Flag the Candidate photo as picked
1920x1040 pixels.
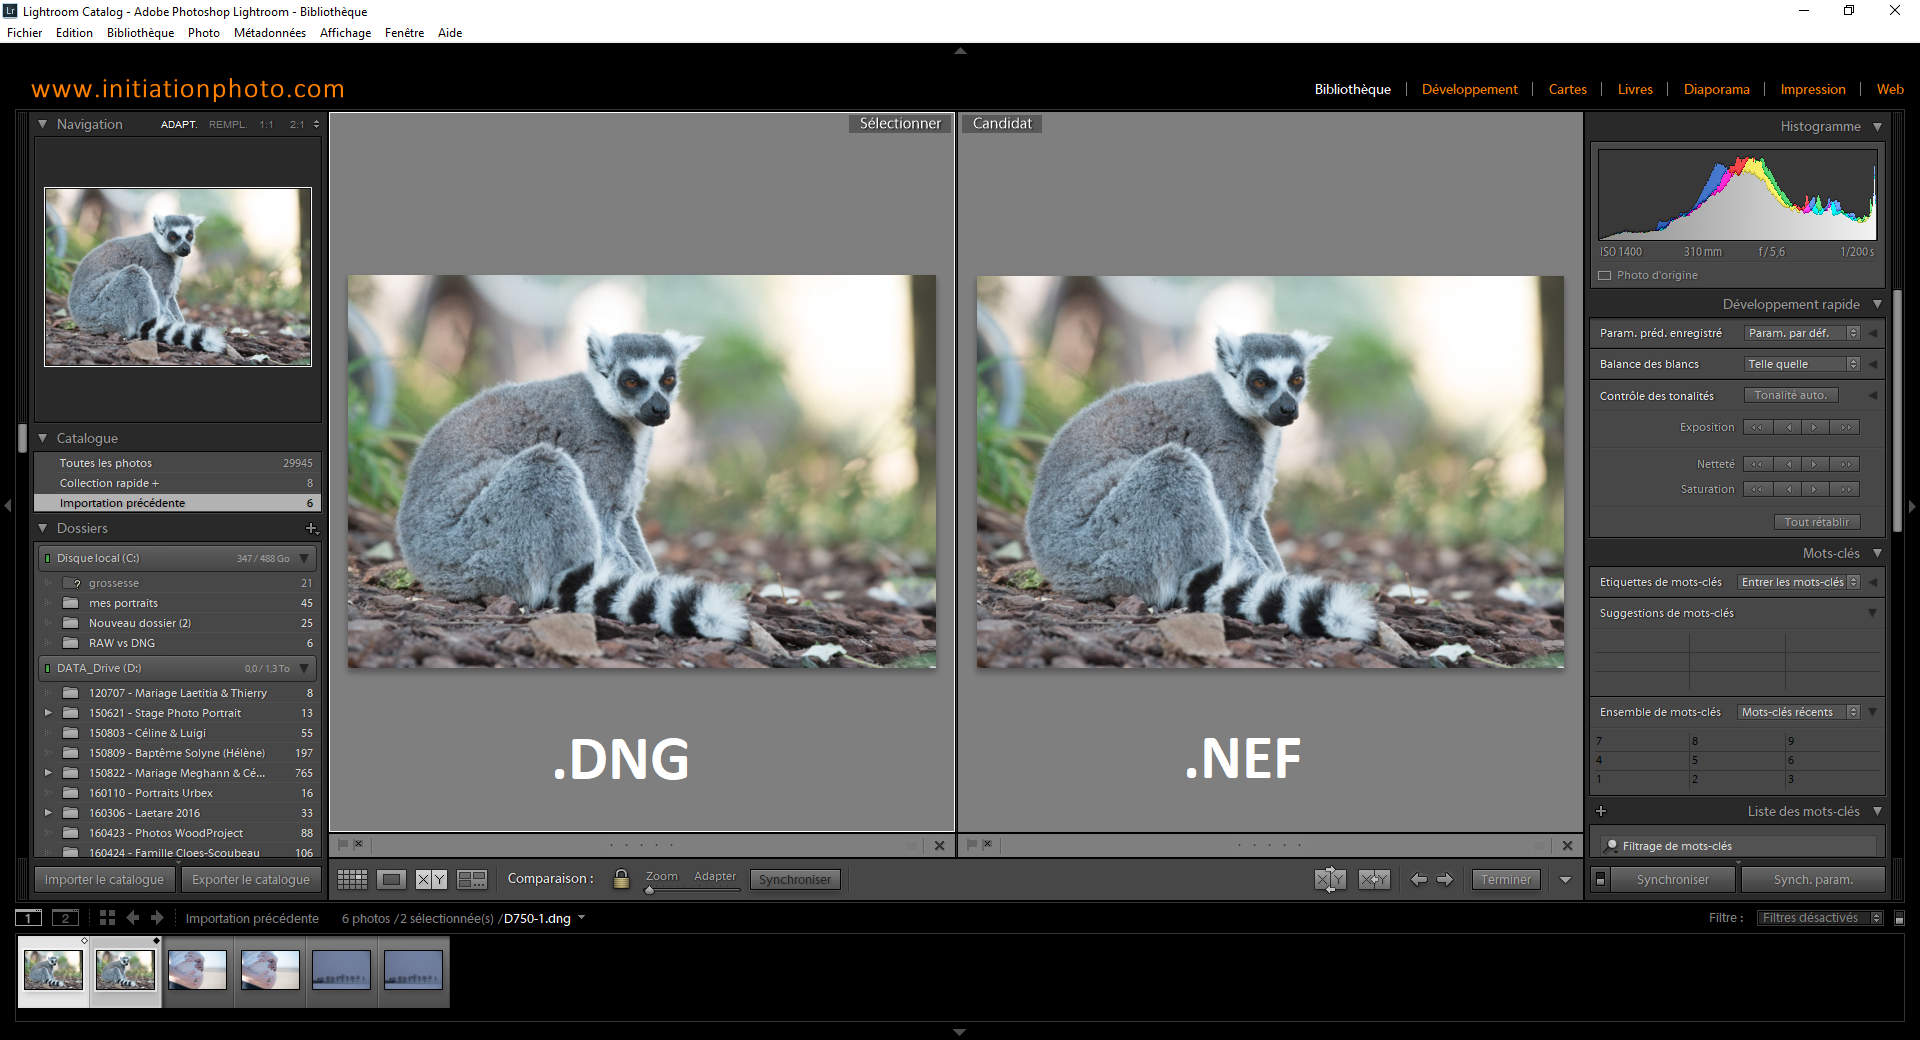(x=971, y=844)
